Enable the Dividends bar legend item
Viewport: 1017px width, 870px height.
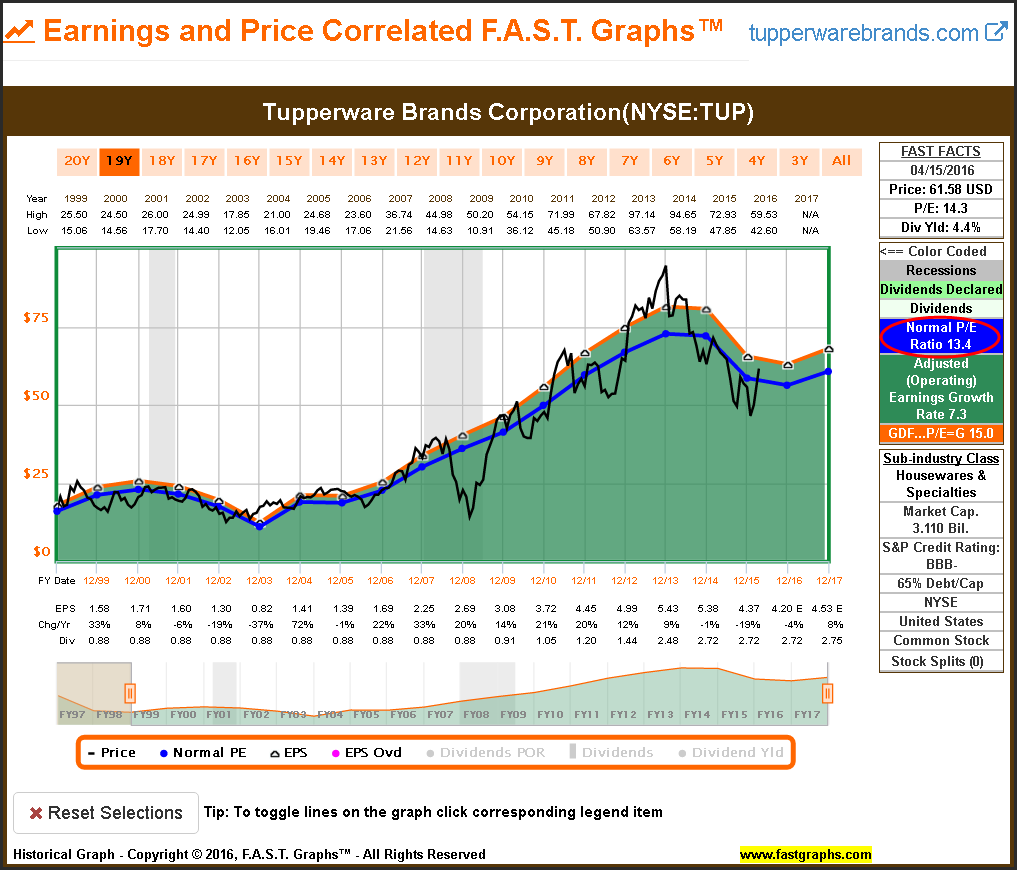[x=612, y=752]
